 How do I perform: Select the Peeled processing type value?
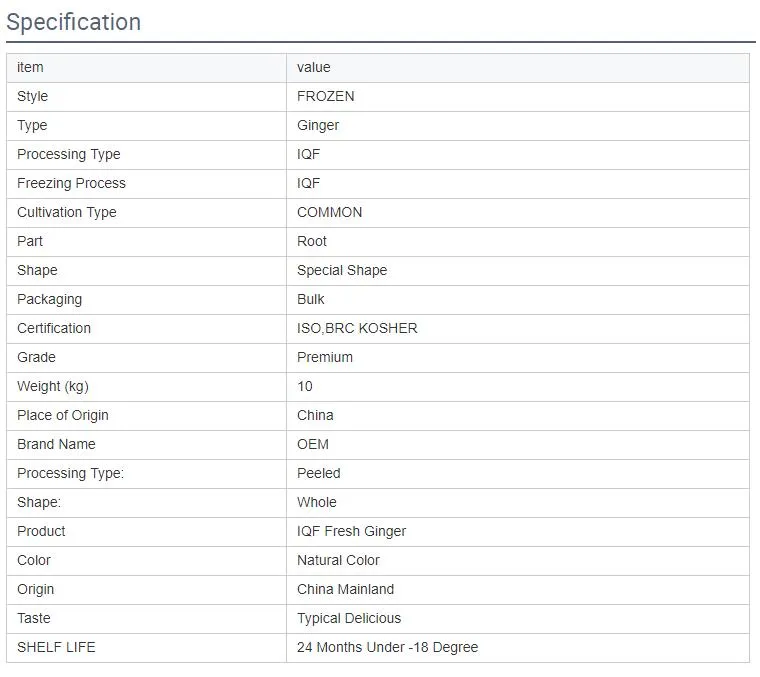(x=319, y=473)
